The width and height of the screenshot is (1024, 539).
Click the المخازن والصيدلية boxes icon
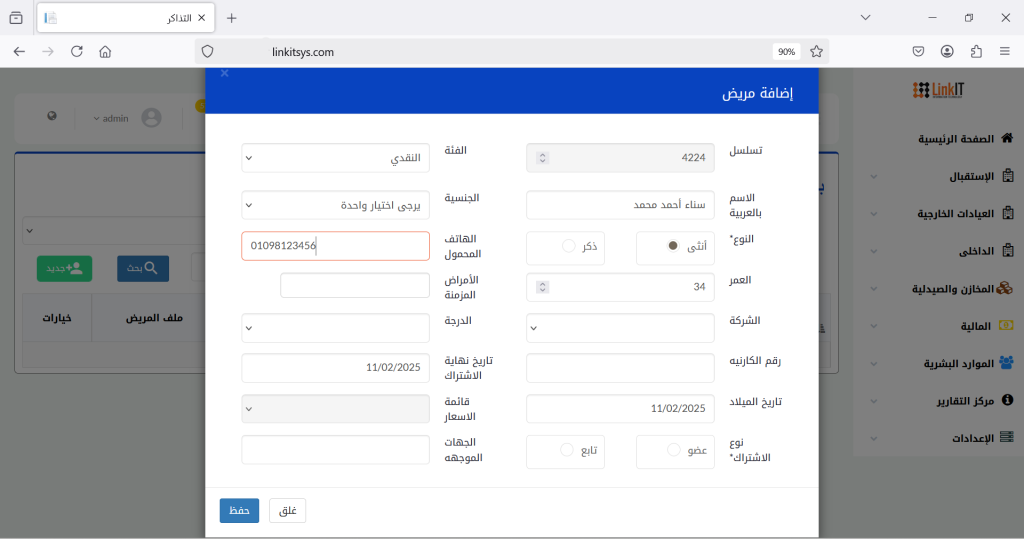[x=1006, y=288]
